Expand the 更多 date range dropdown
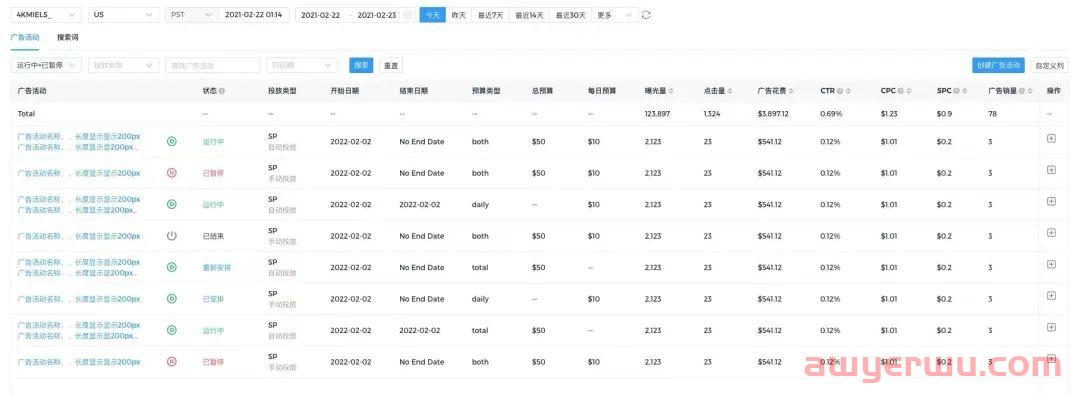Viewport: 1080px width, 396px height. (614, 15)
